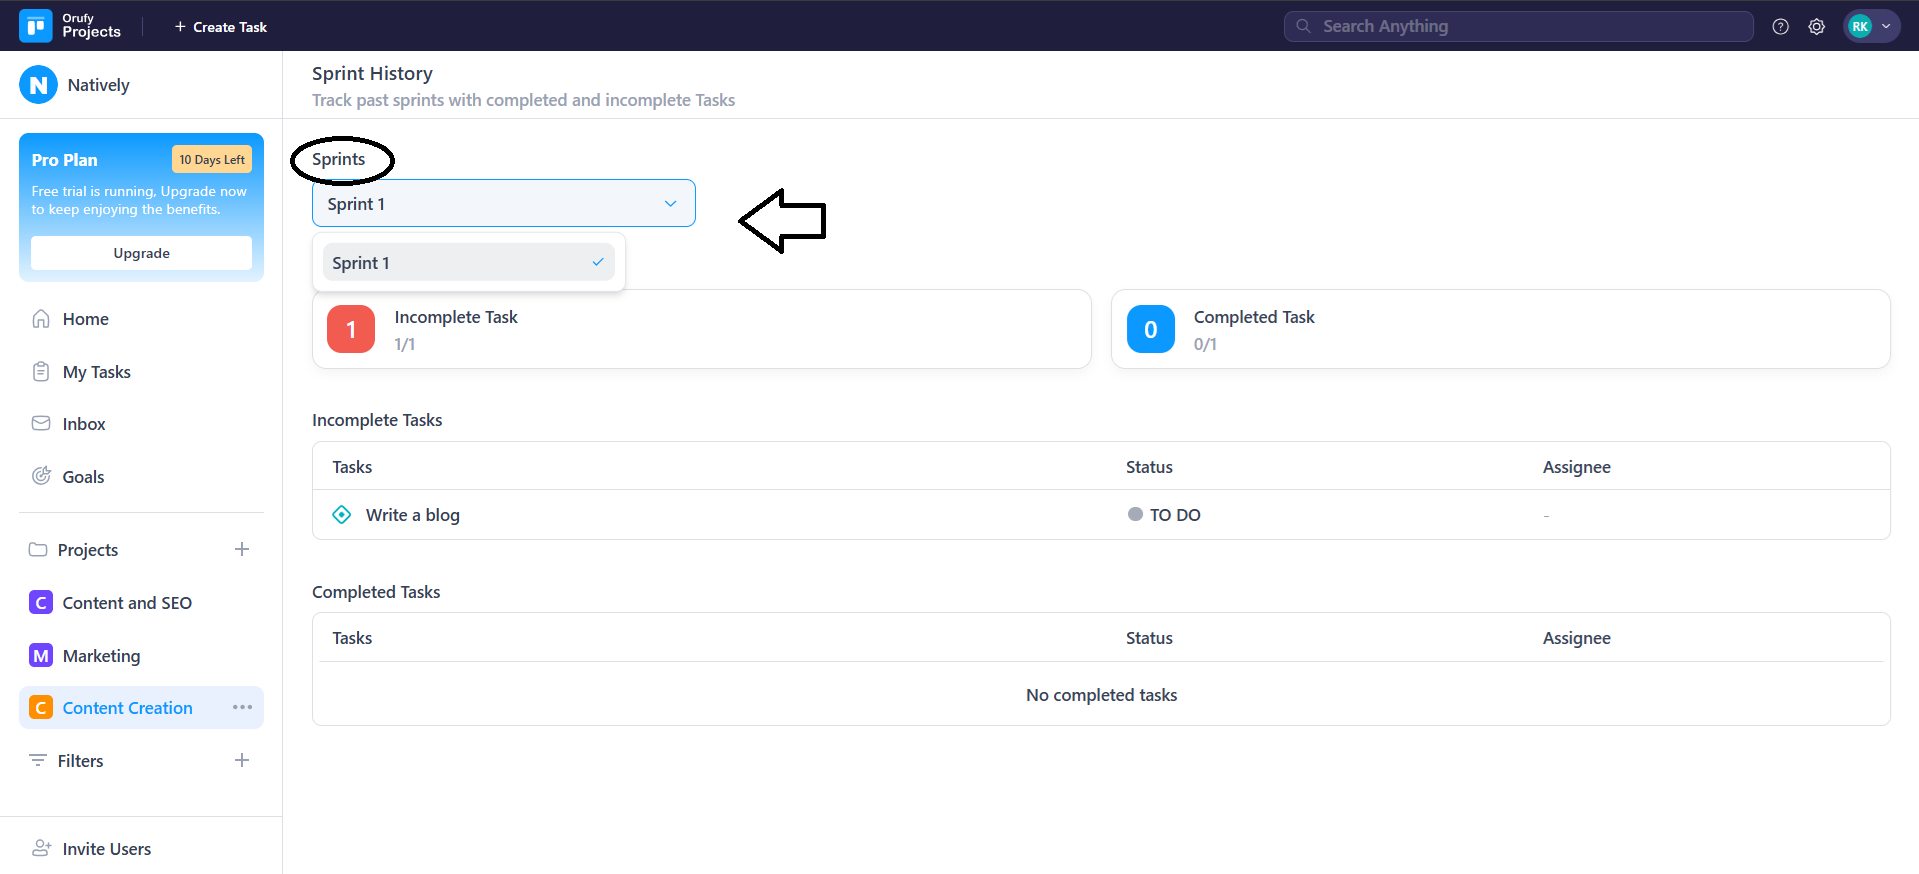Click Create Task in top bar

pyautogui.click(x=221, y=27)
